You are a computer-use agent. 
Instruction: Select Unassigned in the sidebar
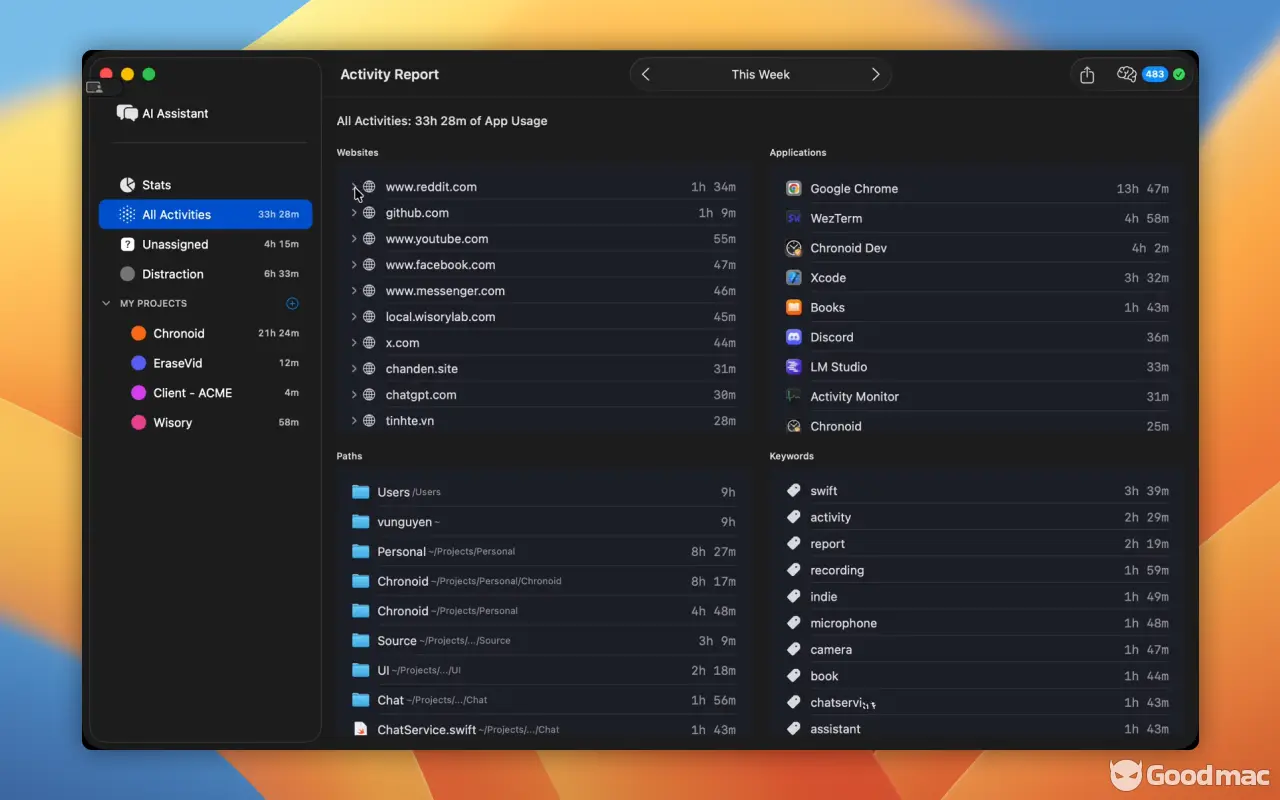tap(175, 244)
